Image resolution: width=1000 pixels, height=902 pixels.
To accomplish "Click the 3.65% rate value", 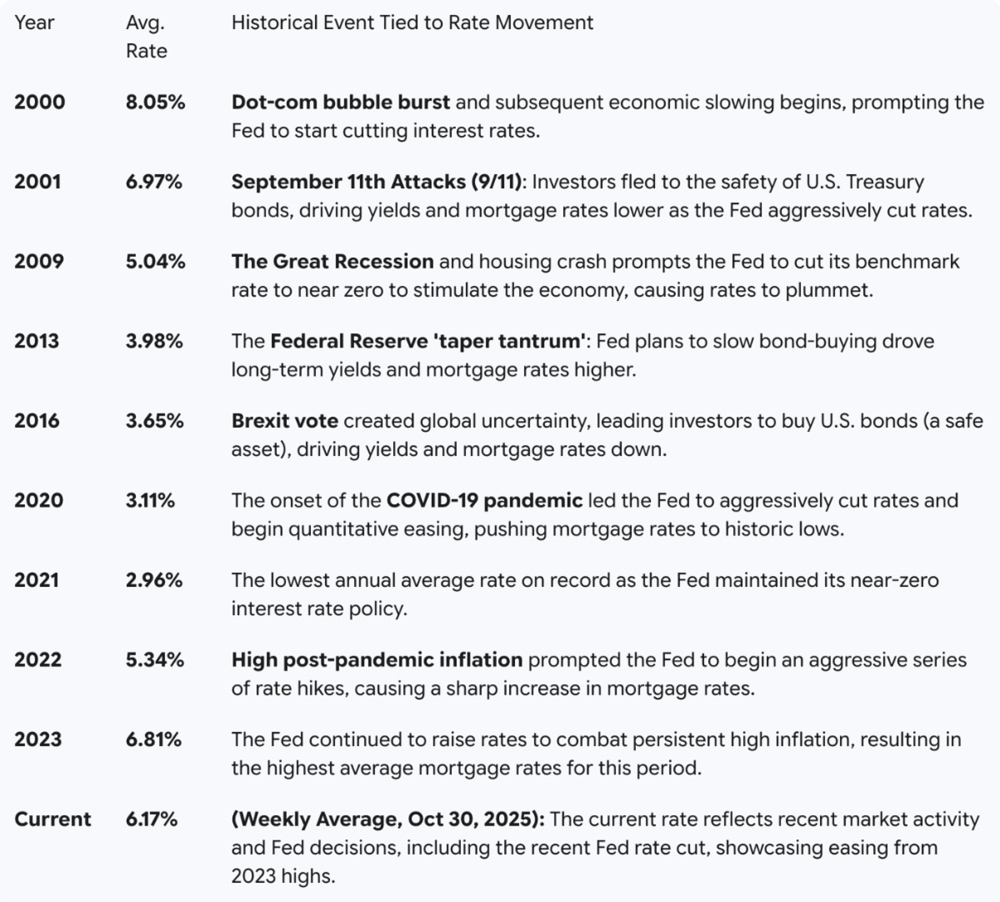I will (x=154, y=421).
